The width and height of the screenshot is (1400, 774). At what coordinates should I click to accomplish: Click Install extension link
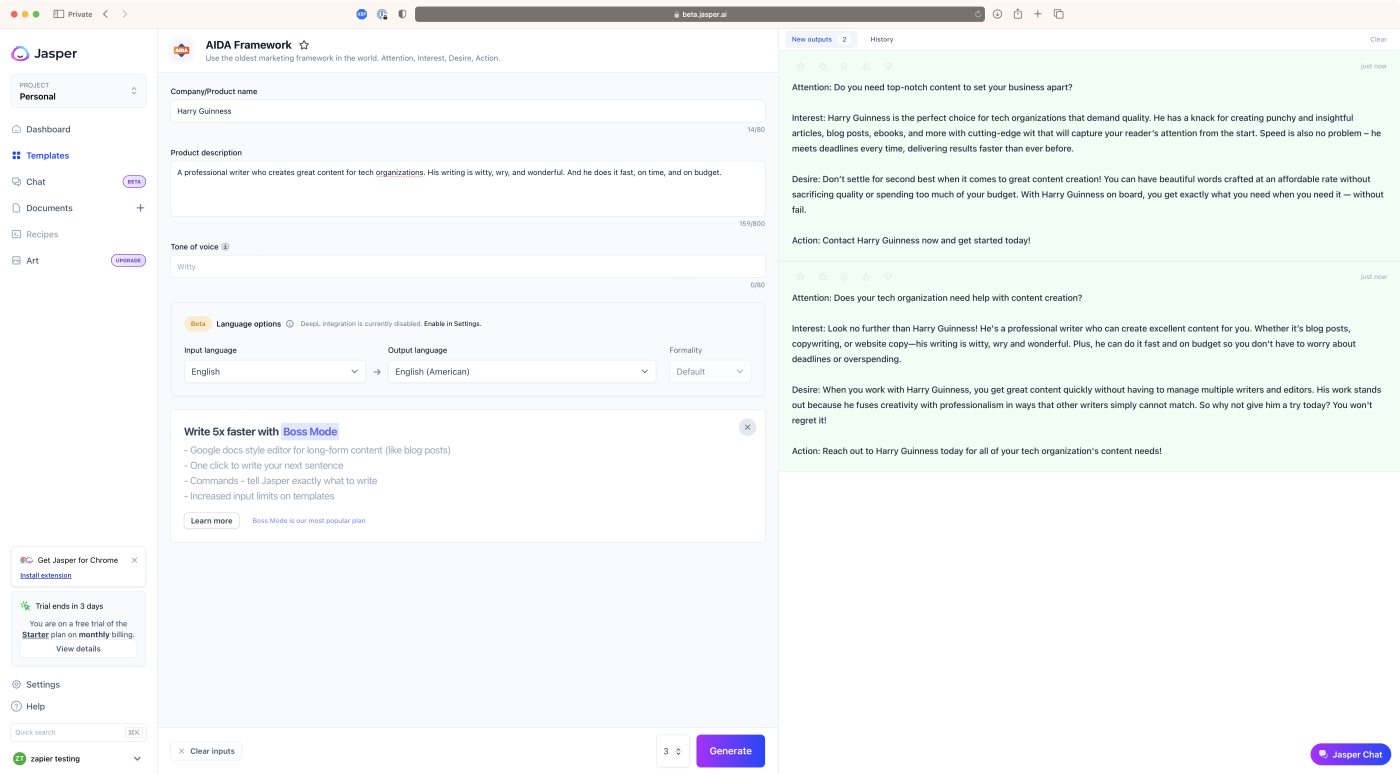click(46, 575)
